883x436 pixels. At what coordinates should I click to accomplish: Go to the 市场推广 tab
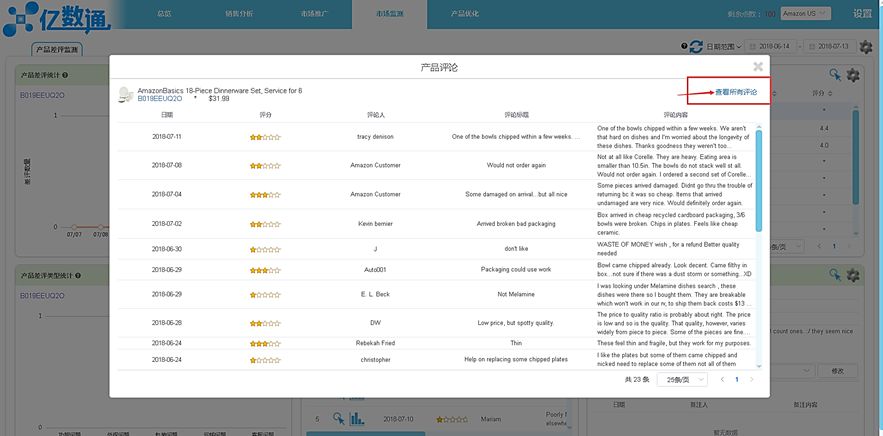[314, 14]
